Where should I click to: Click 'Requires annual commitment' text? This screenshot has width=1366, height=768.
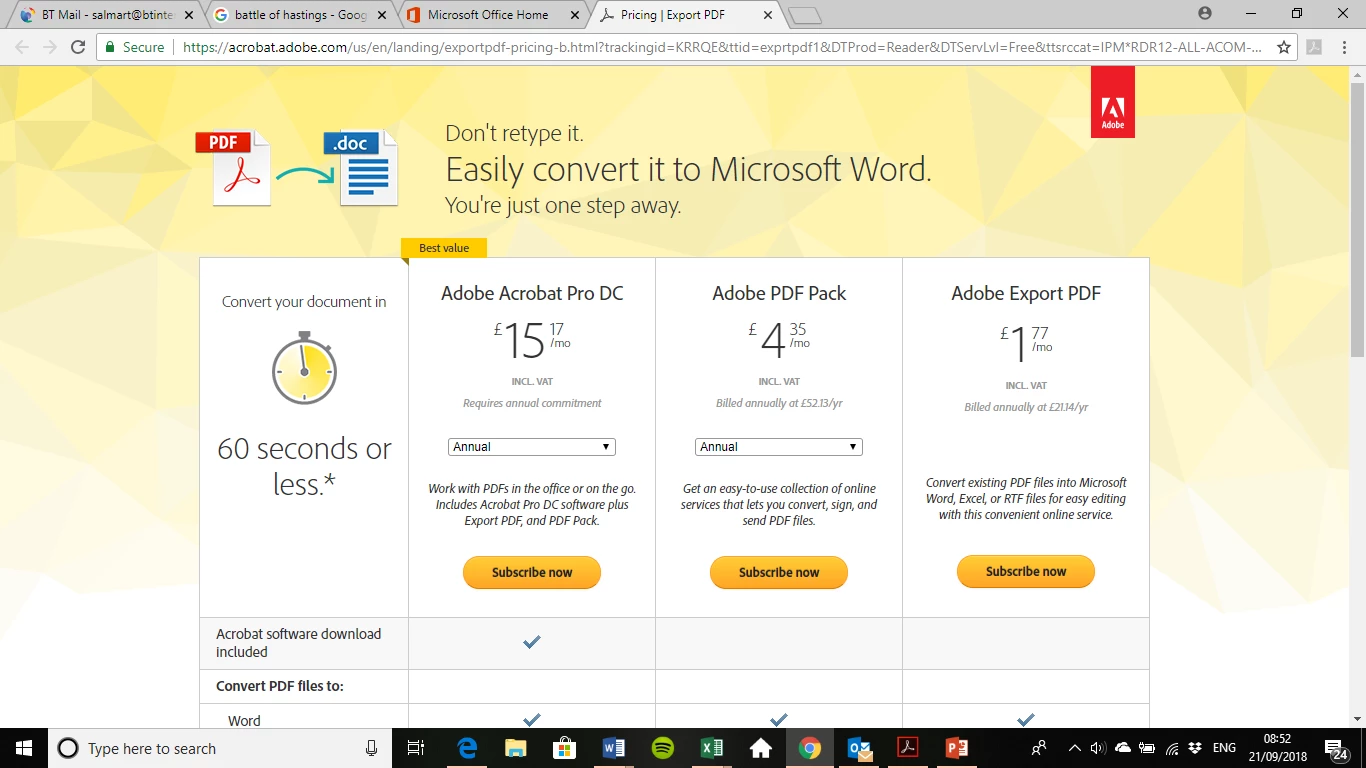[532, 404]
